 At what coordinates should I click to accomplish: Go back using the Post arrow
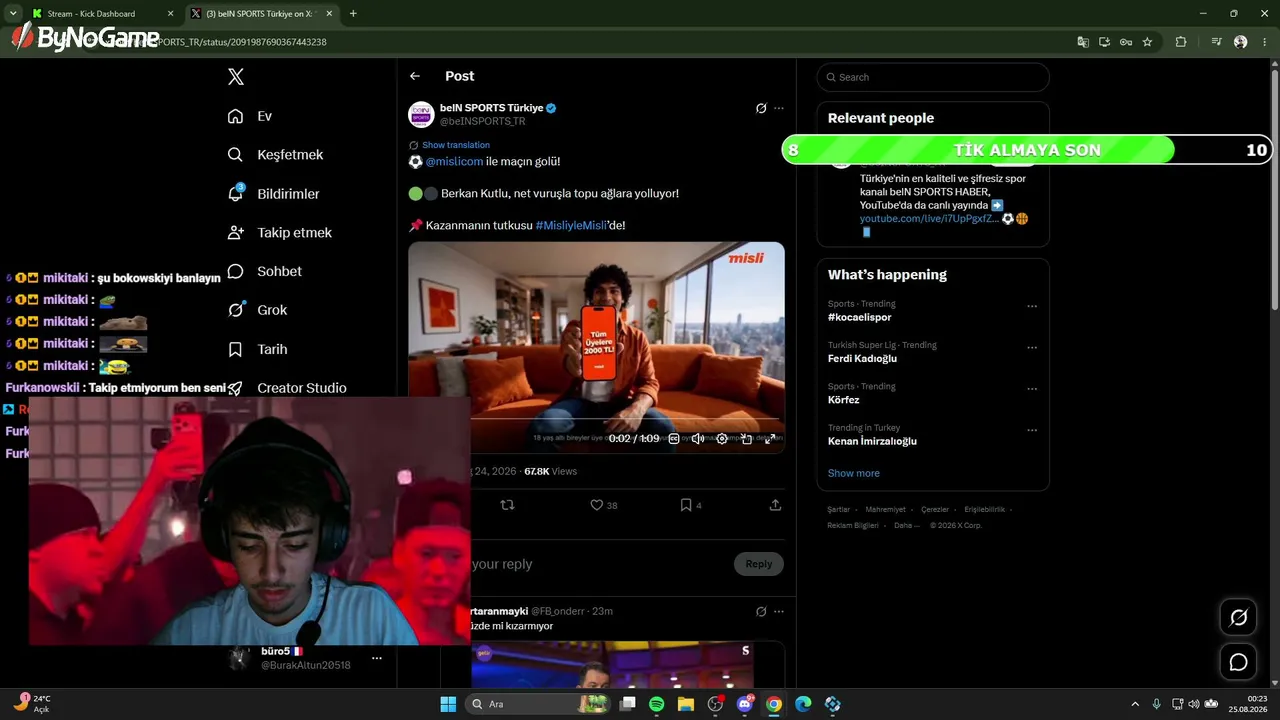tap(415, 76)
